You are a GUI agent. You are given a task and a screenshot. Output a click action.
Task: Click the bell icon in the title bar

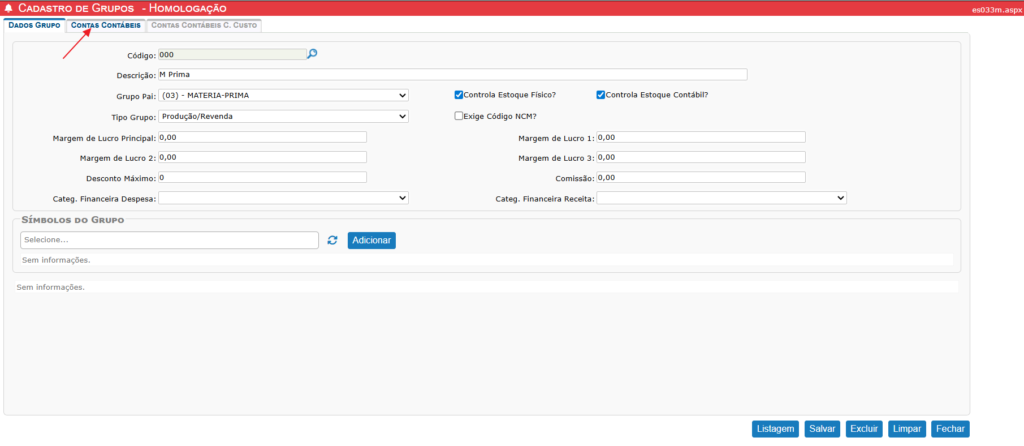tap(9, 8)
